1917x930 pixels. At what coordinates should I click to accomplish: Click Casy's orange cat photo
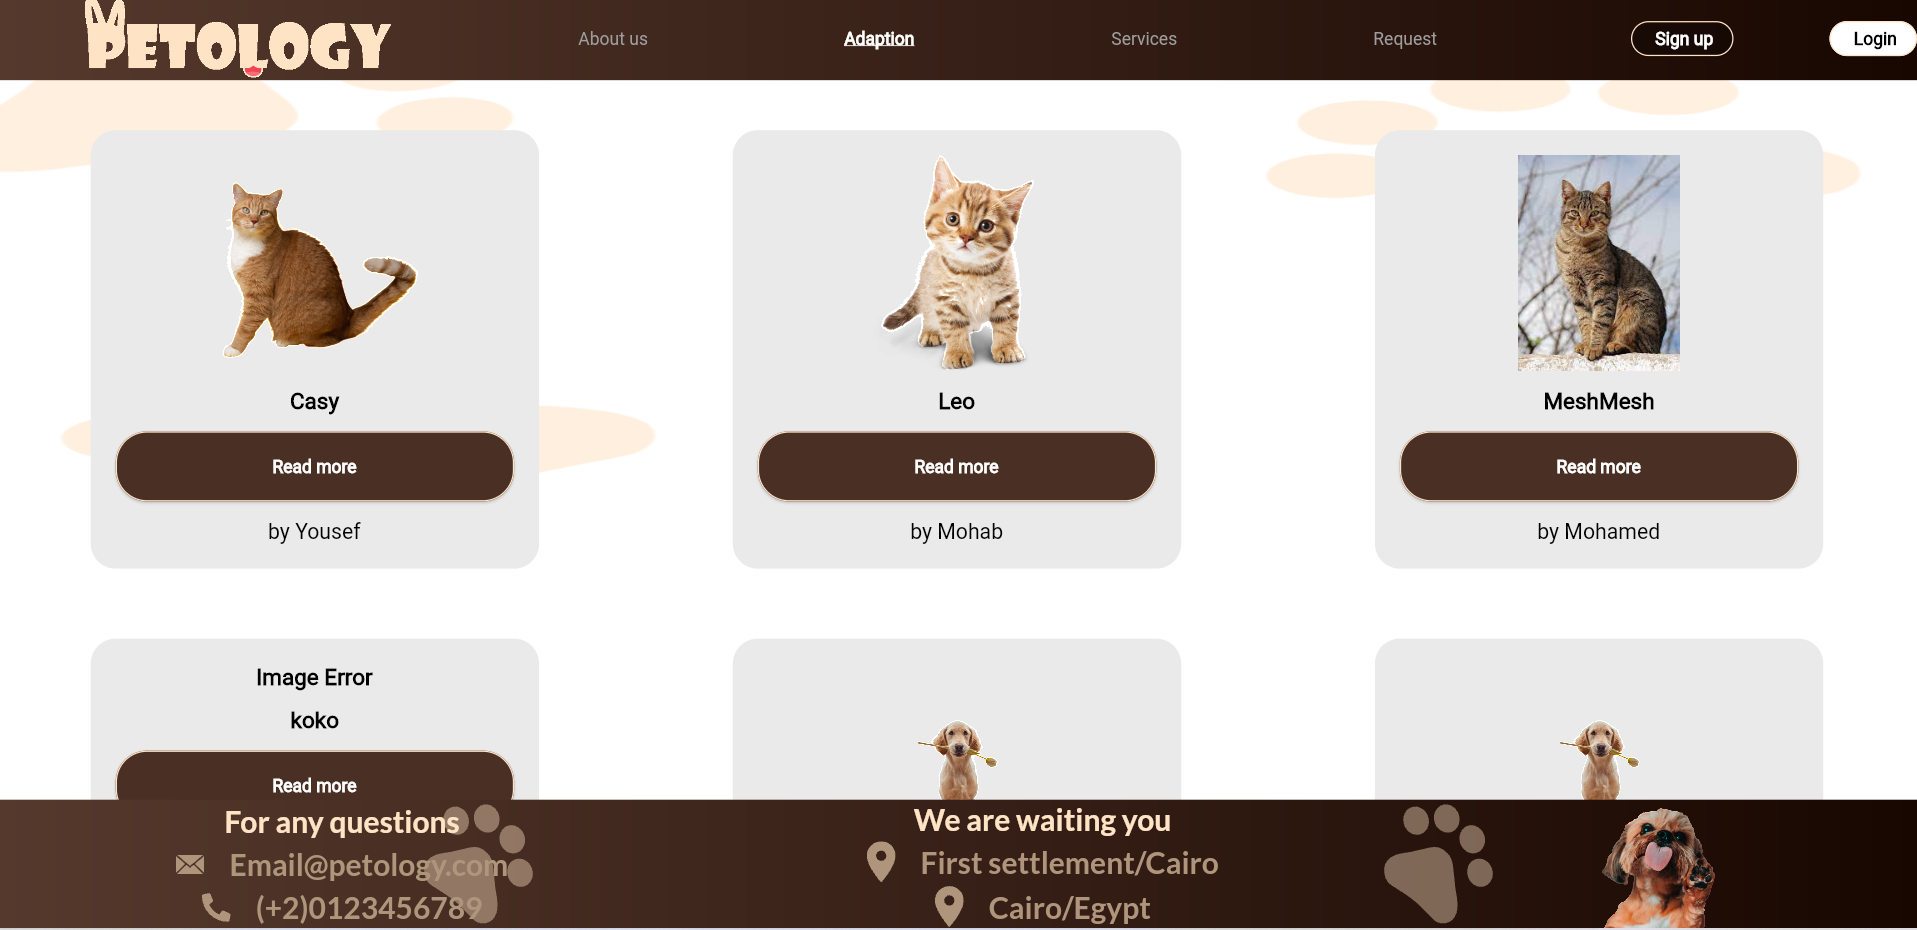coord(318,268)
